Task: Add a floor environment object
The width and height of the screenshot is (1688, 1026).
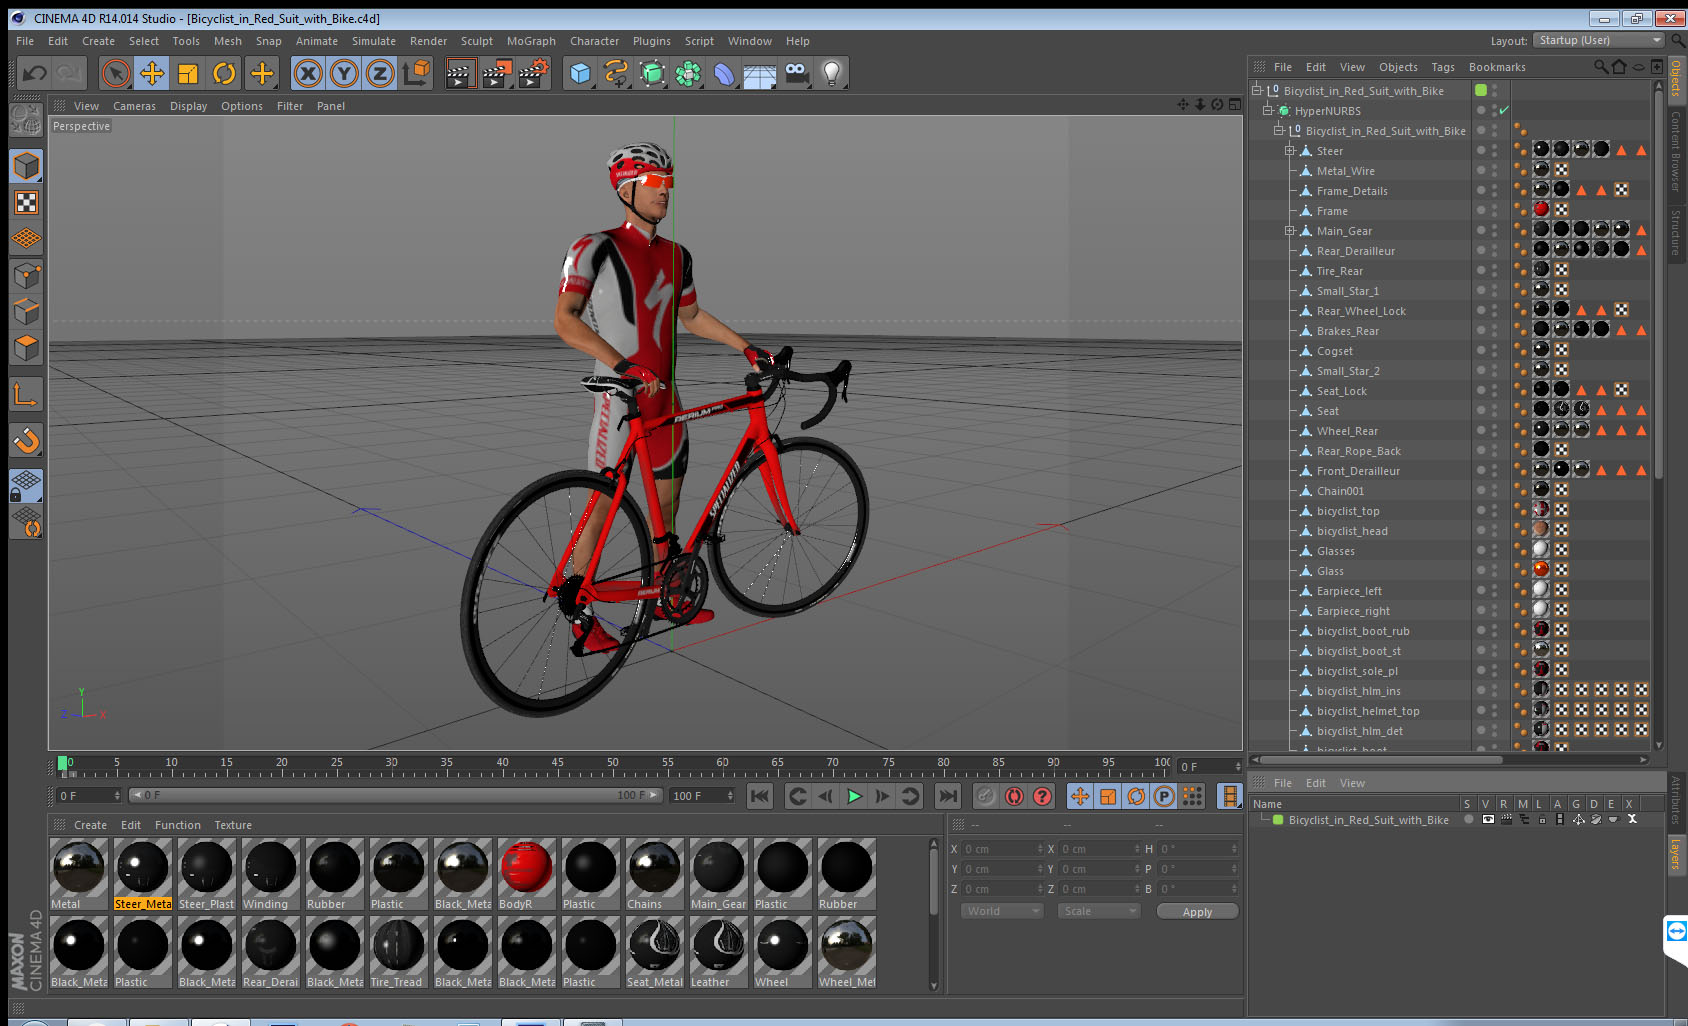Action: tap(760, 73)
